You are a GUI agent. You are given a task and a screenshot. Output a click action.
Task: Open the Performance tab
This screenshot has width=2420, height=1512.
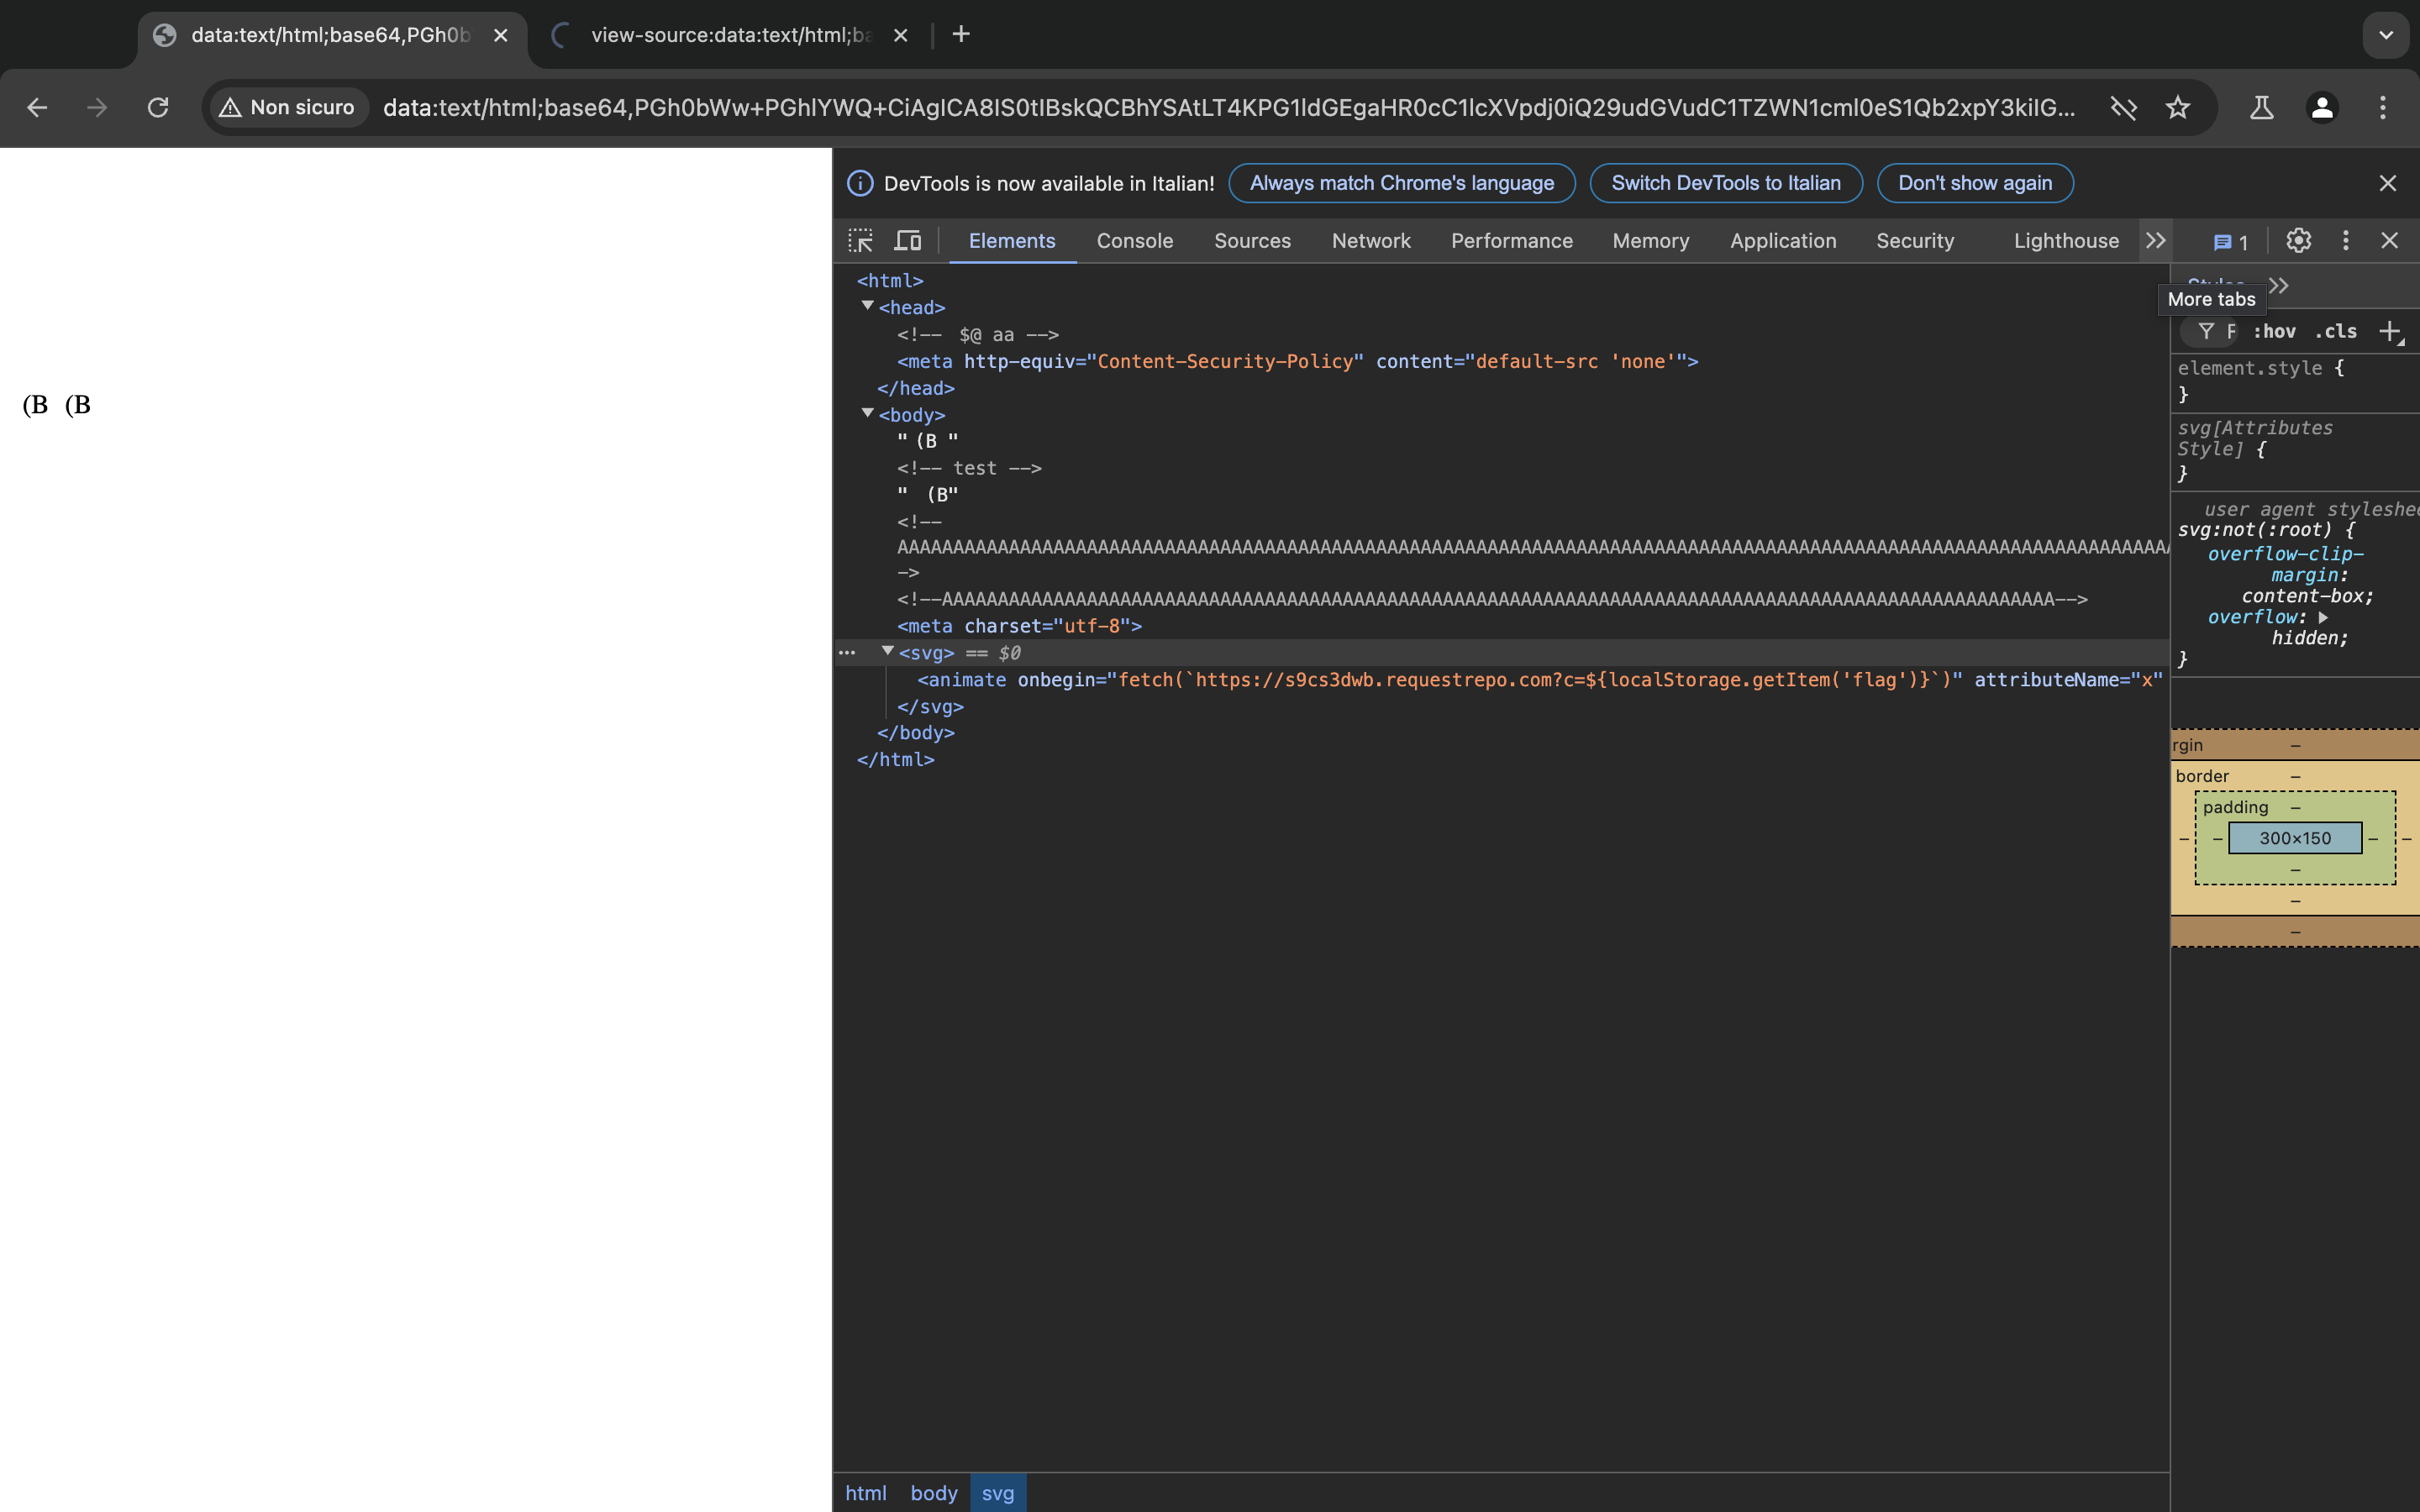[x=1512, y=241]
